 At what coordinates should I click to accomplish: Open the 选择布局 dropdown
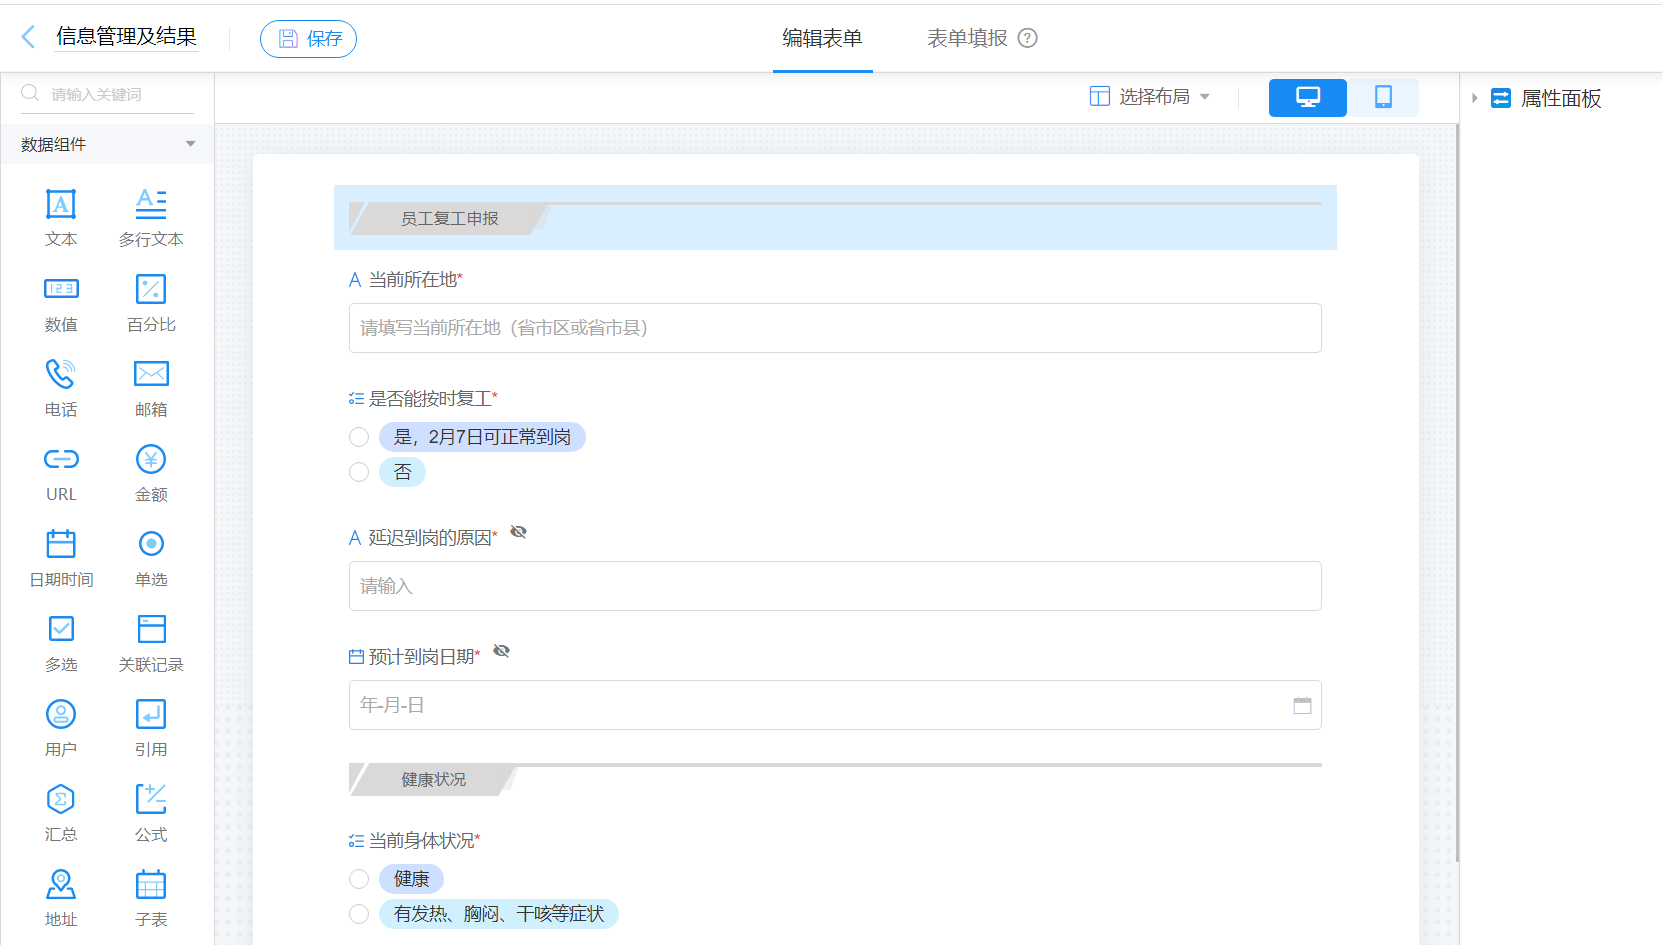coord(1150,97)
